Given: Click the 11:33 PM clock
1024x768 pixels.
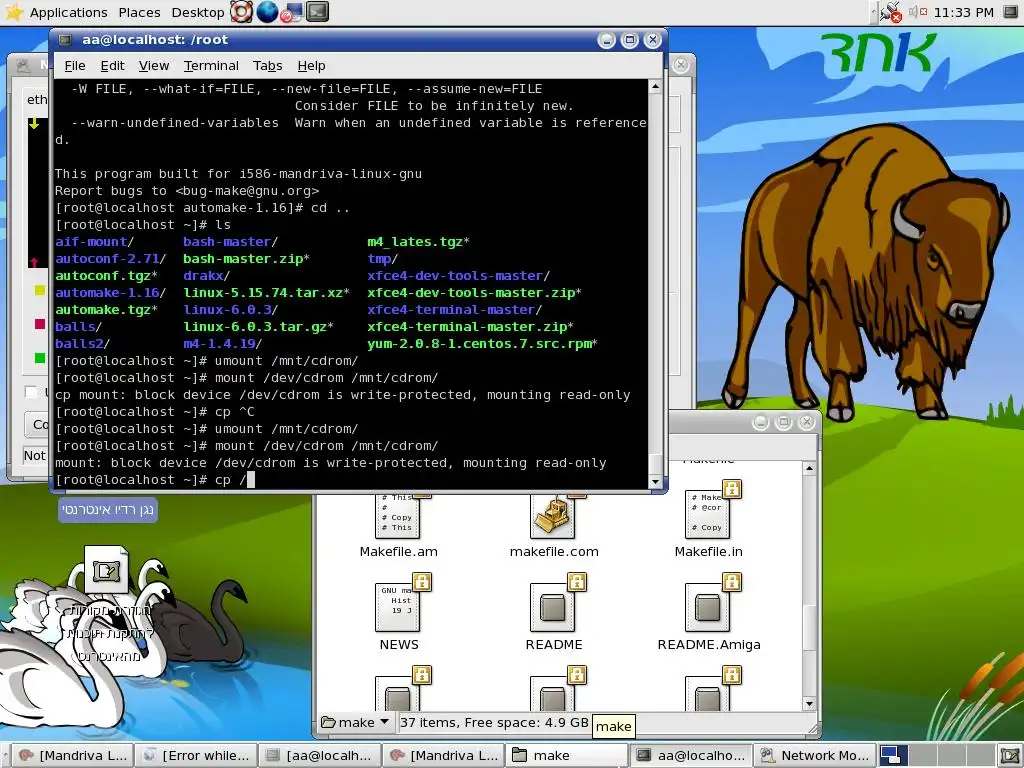Looking at the screenshot, I should click(963, 12).
